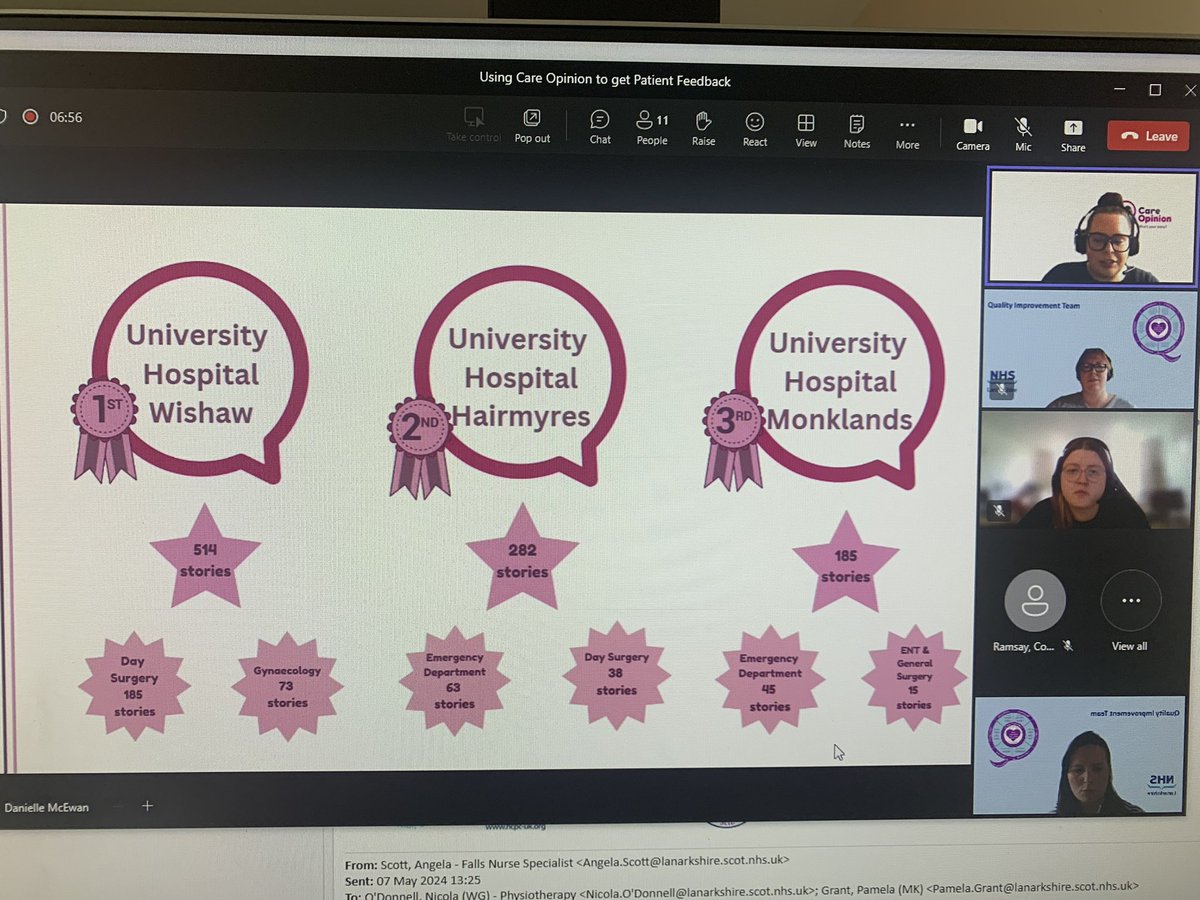Pop out the shared content
The image size is (1200, 900).
[x=532, y=126]
